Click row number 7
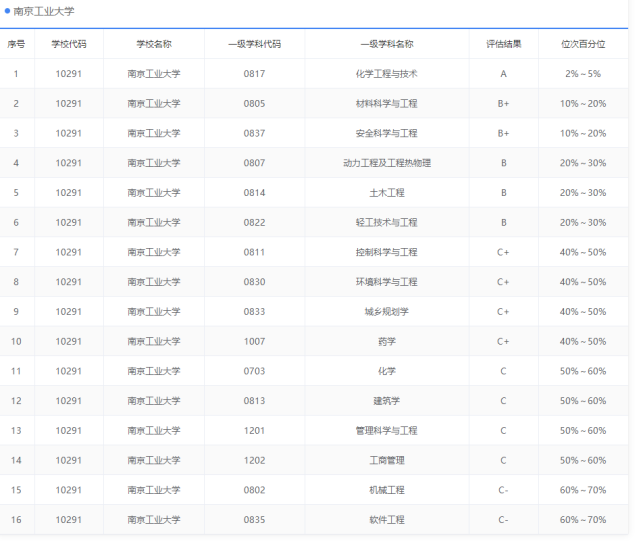Screen dimensions: 641x546 (16, 253)
